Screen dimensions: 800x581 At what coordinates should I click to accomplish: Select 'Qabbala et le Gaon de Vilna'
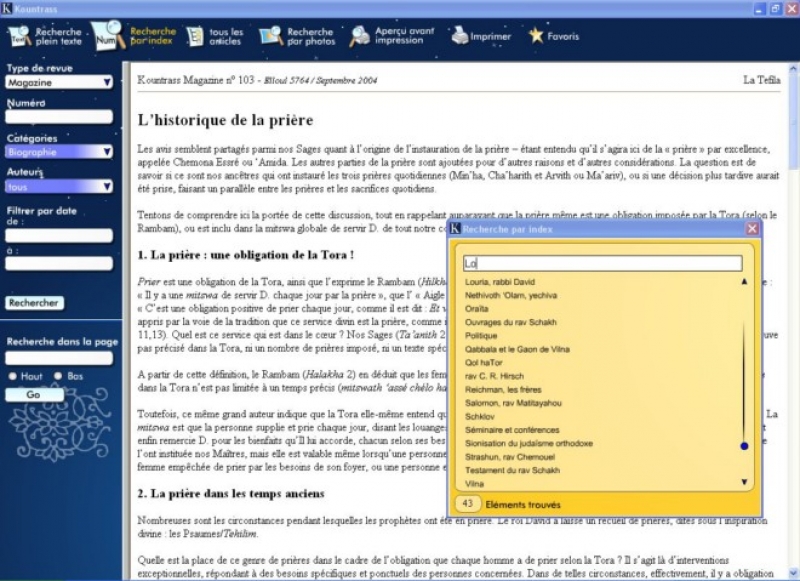(517, 349)
